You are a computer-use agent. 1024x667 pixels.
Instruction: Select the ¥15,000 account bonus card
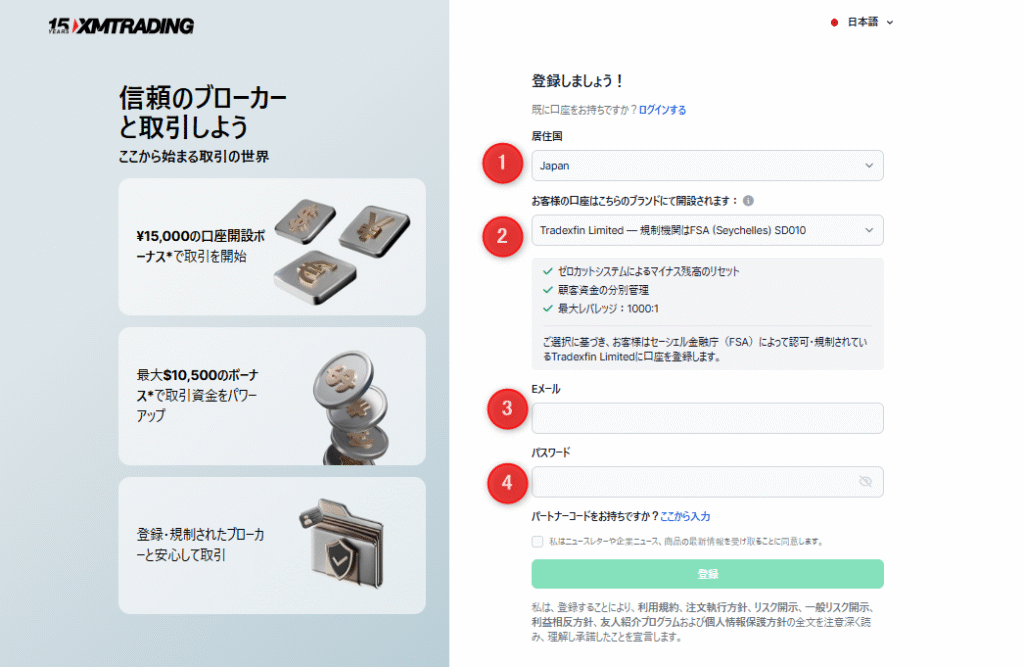pyautogui.click(x=272, y=247)
